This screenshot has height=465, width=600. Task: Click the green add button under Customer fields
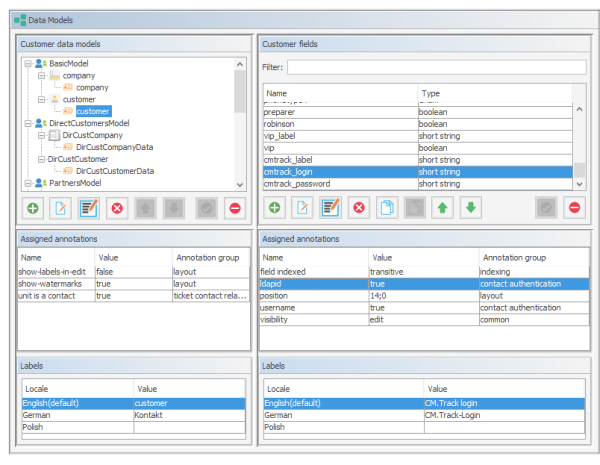click(x=274, y=208)
